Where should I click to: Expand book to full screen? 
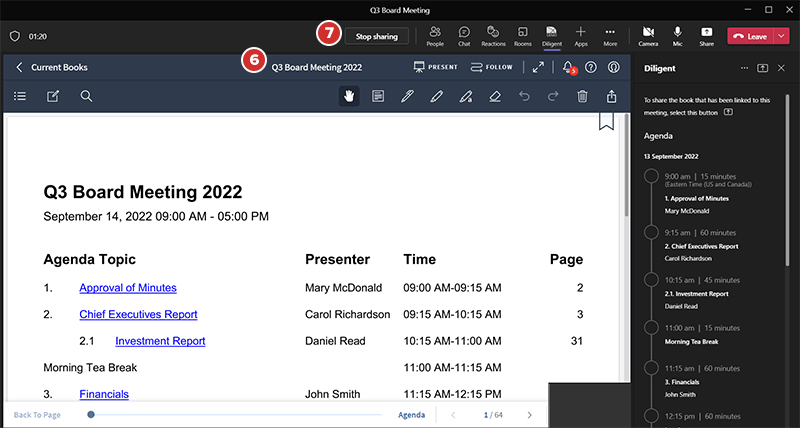[538, 67]
